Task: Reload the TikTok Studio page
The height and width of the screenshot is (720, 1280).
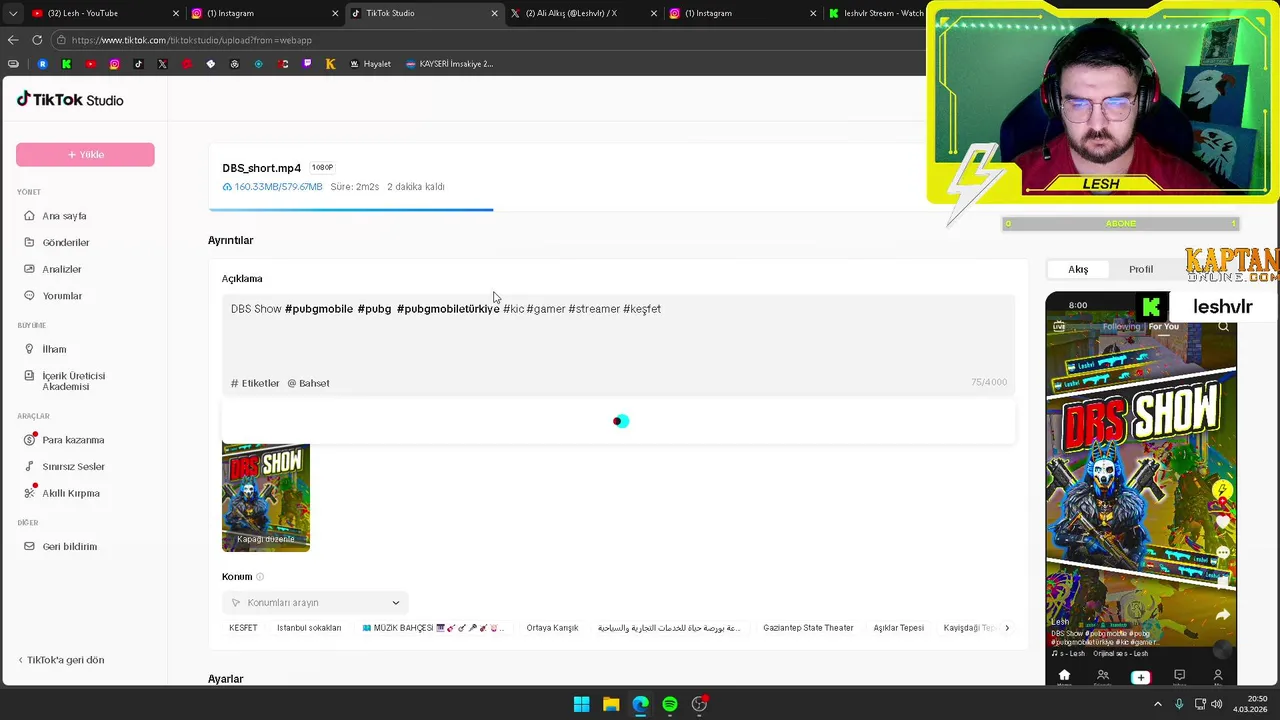Action: tap(37, 40)
